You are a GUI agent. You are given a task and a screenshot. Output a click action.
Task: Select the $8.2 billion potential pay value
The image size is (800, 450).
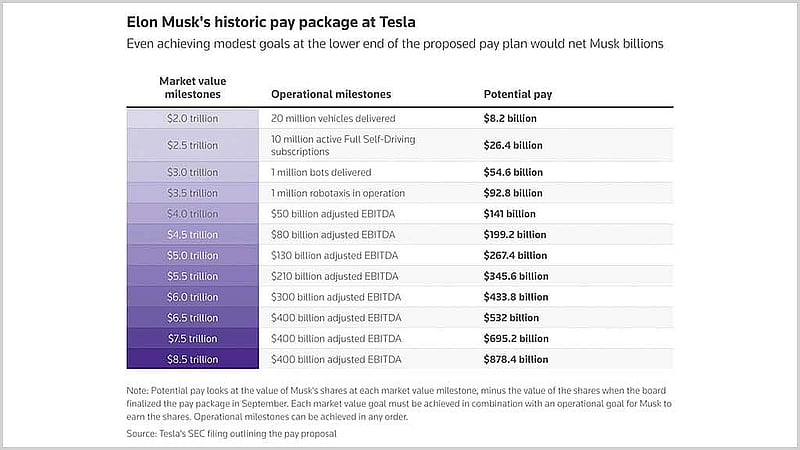(510, 118)
